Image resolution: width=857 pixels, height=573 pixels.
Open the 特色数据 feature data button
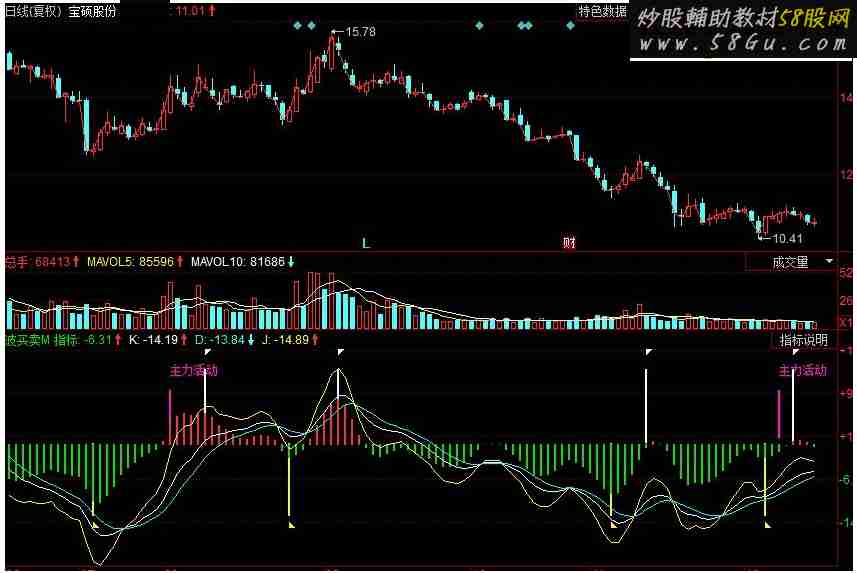tap(603, 11)
